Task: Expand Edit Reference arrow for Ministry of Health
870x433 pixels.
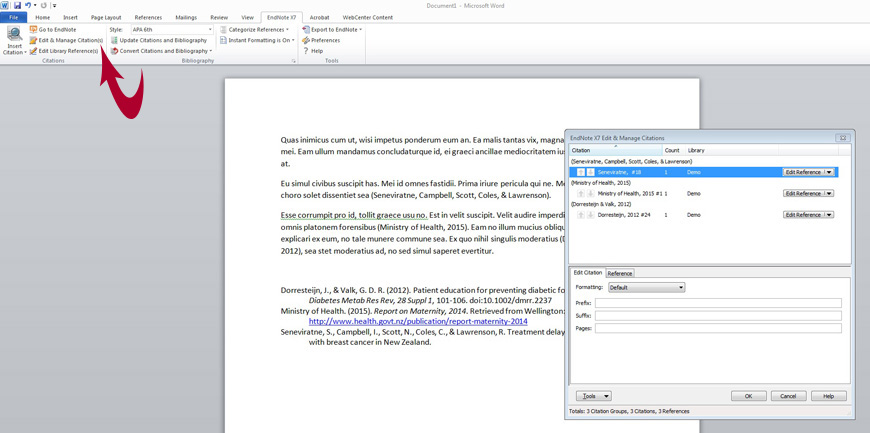Action: [x=829, y=193]
